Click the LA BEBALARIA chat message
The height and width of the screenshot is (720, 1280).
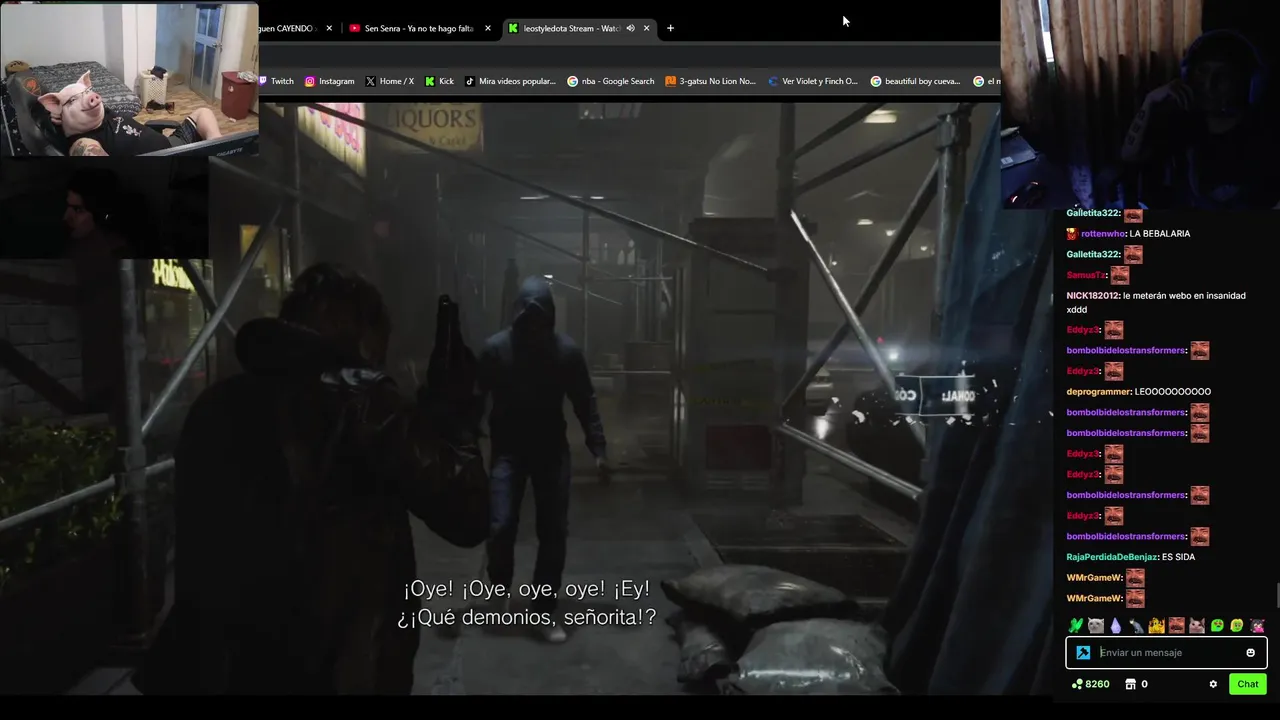[x=1160, y=234]
